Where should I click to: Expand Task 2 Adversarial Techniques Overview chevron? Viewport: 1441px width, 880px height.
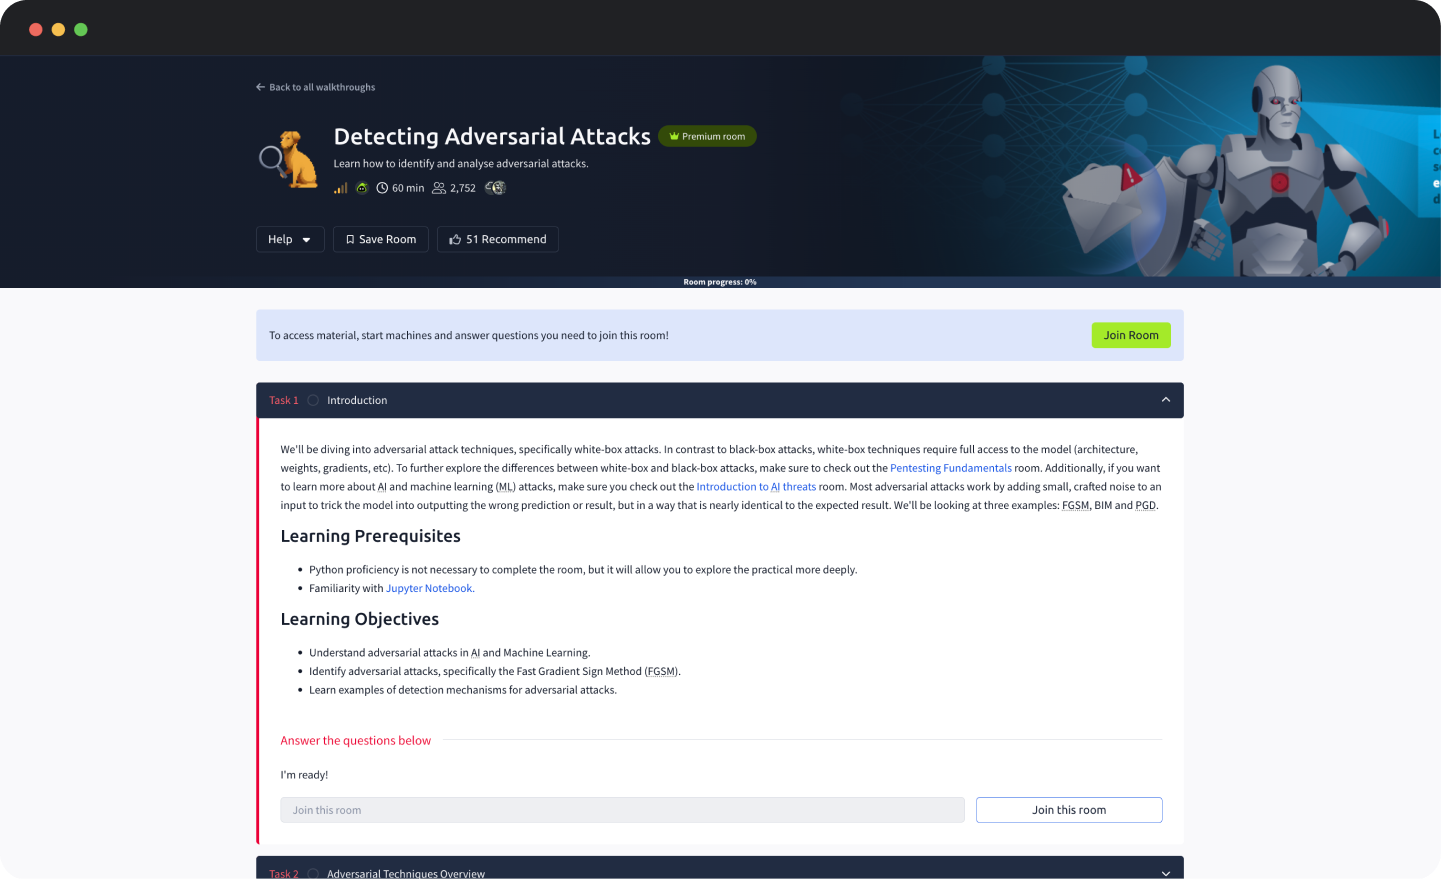point(1166,873)
